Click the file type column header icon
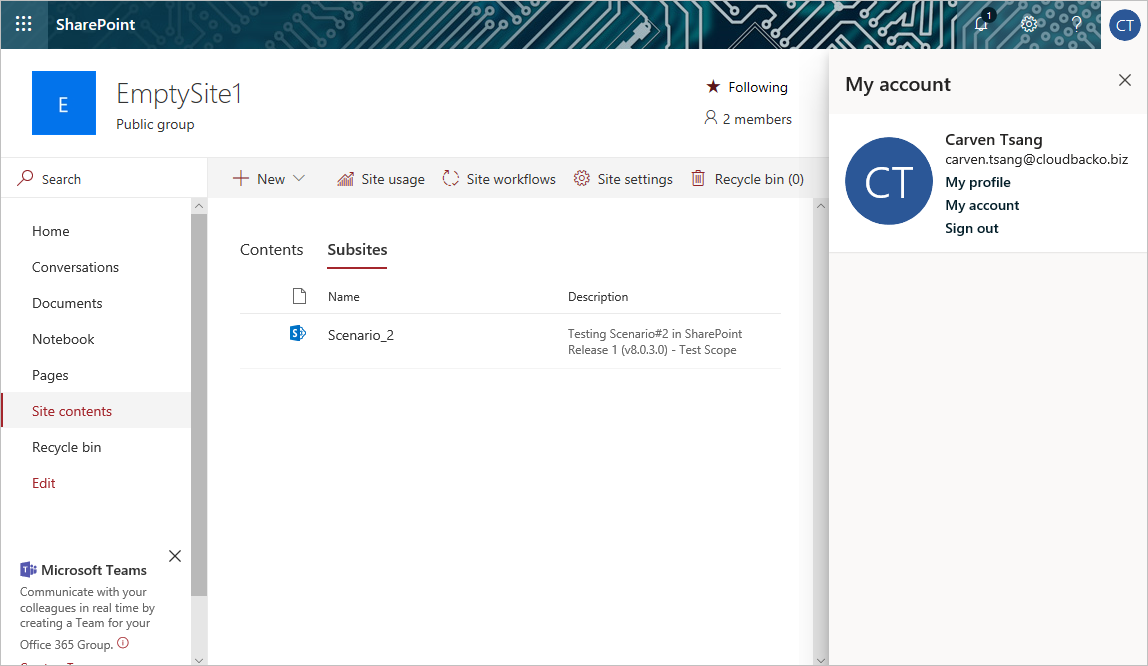1148x666 pixels. click(x=299, y=296)
